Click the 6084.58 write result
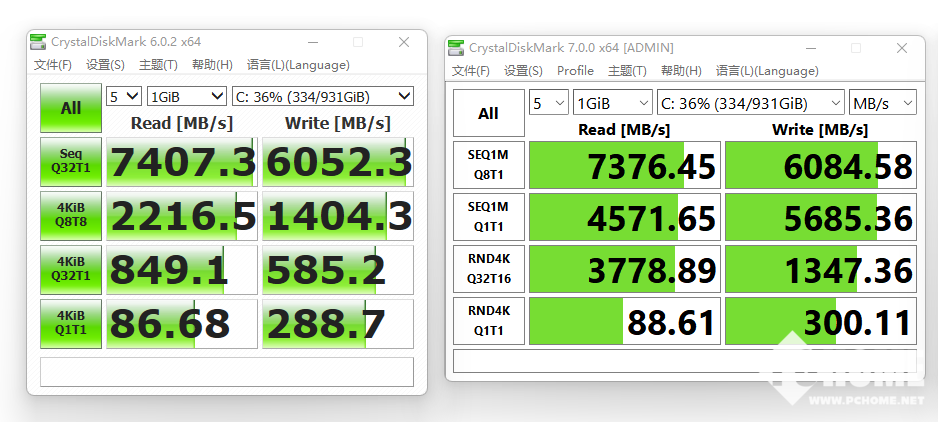The height and width of the screenshot is (422, 938). click(821, 165)
